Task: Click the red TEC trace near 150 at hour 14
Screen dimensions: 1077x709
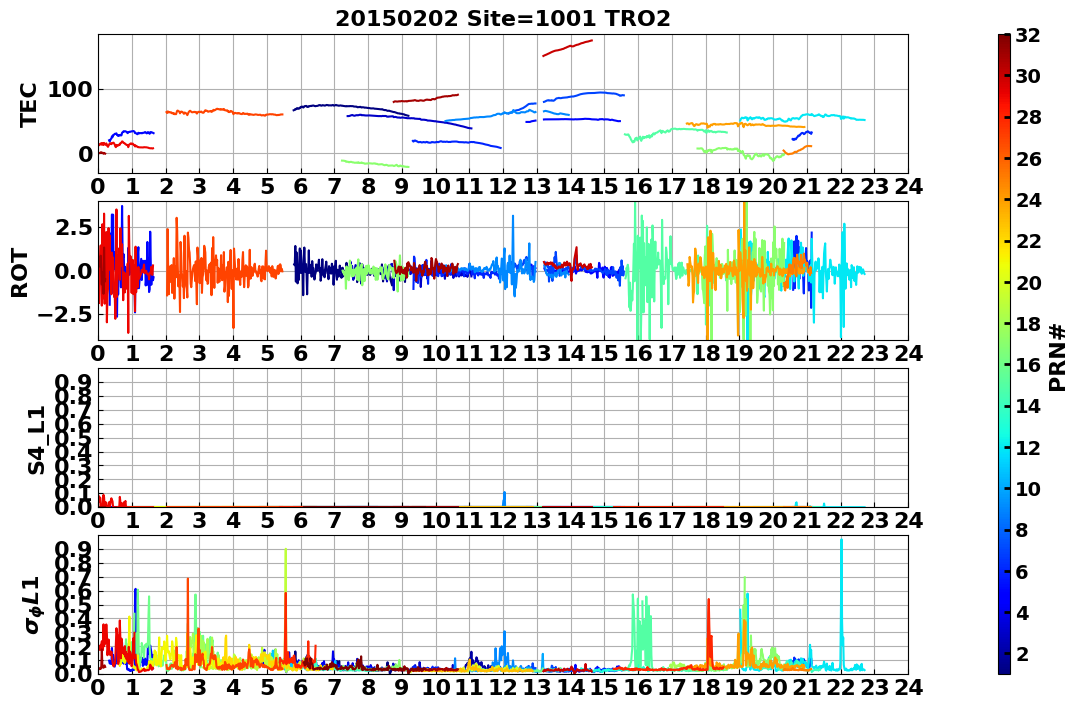Action: [567, 47]
